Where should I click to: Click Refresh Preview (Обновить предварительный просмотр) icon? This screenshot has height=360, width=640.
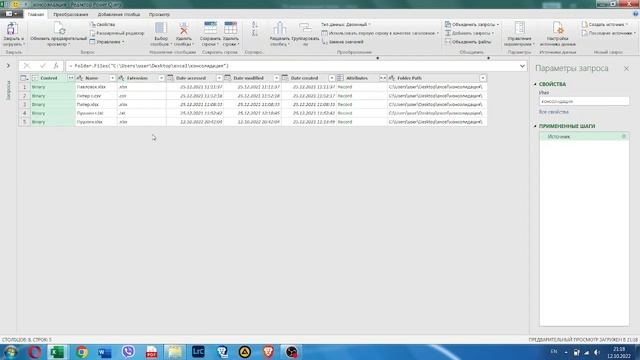[60, 28]
